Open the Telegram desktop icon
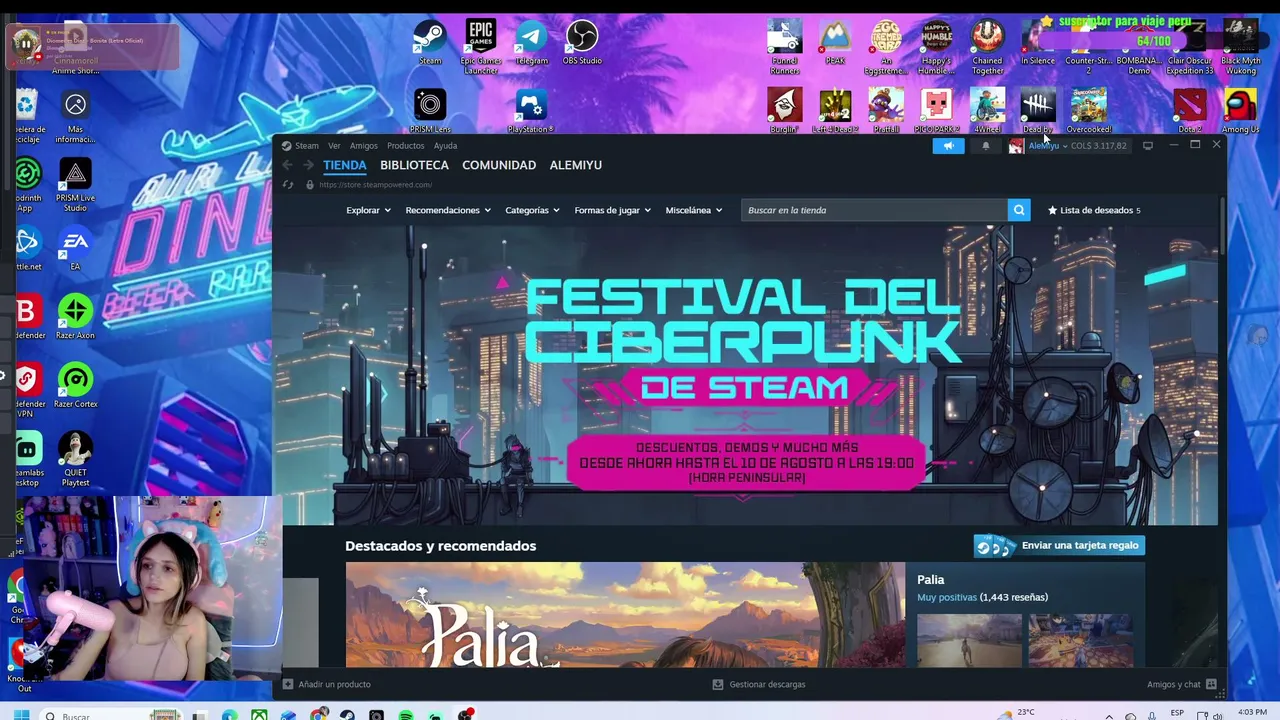Screen dimensions: 1280x720 [x=531, y=42]
